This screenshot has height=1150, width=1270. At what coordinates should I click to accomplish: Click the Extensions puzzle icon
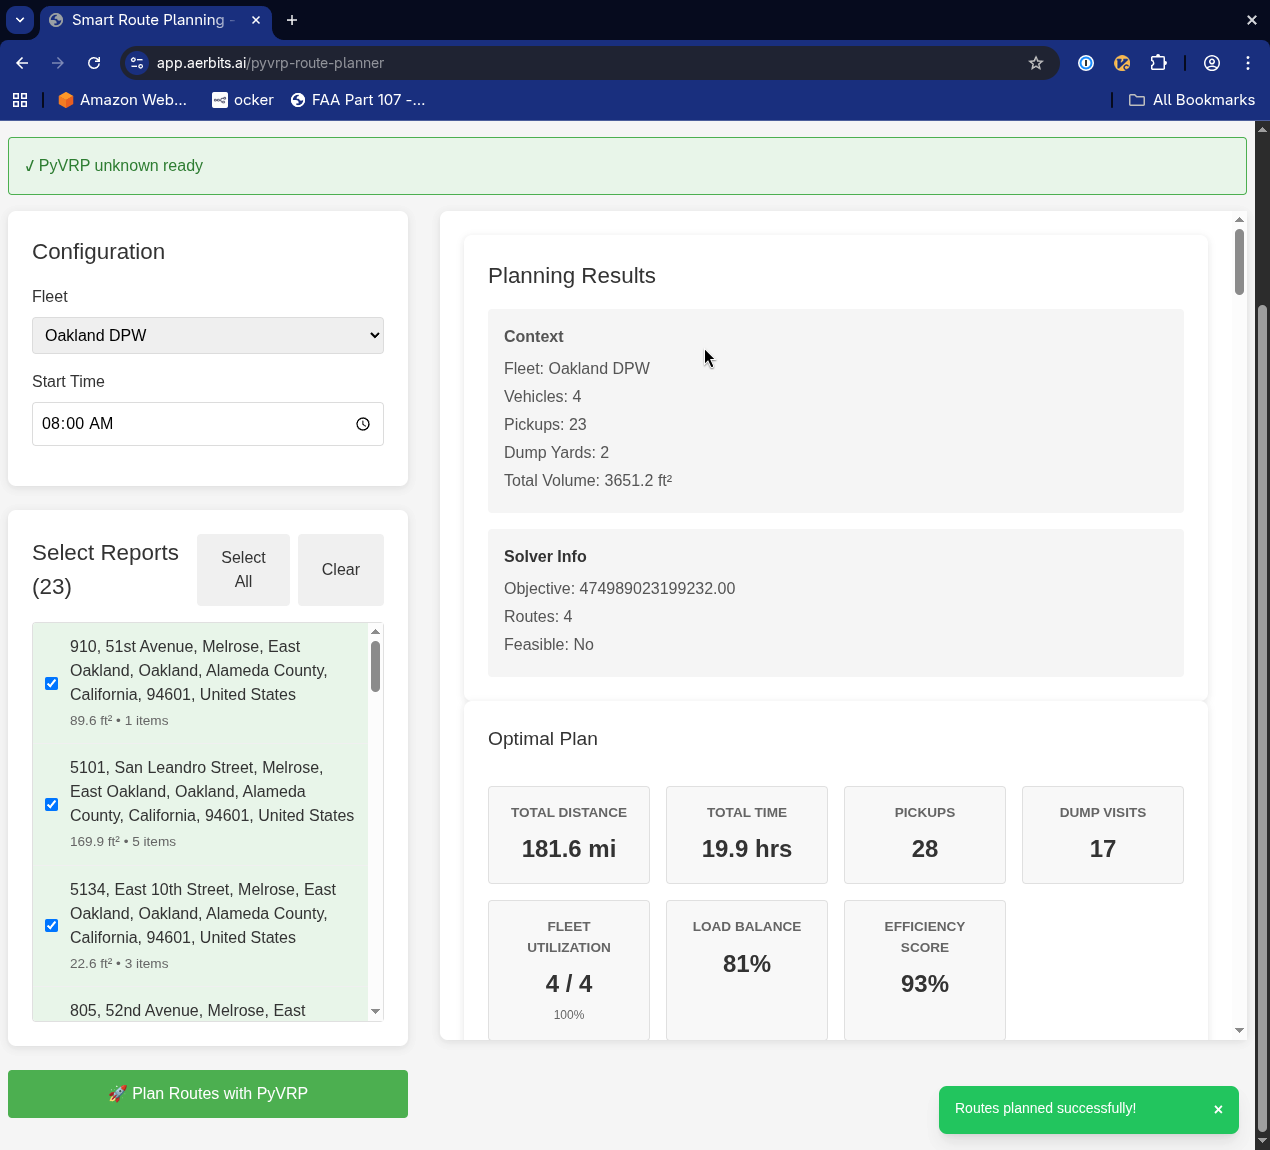tap(1158, 63)
